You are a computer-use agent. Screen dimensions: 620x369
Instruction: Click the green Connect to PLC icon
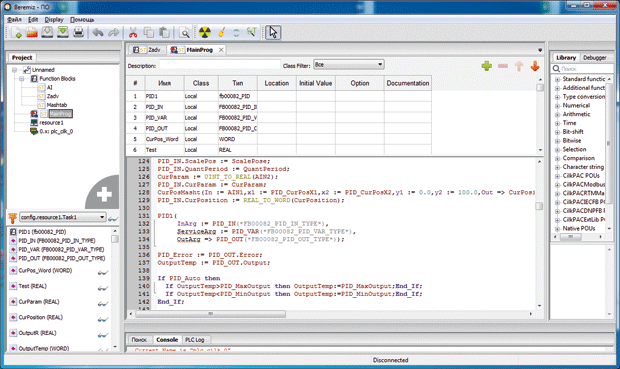[236, 32]
